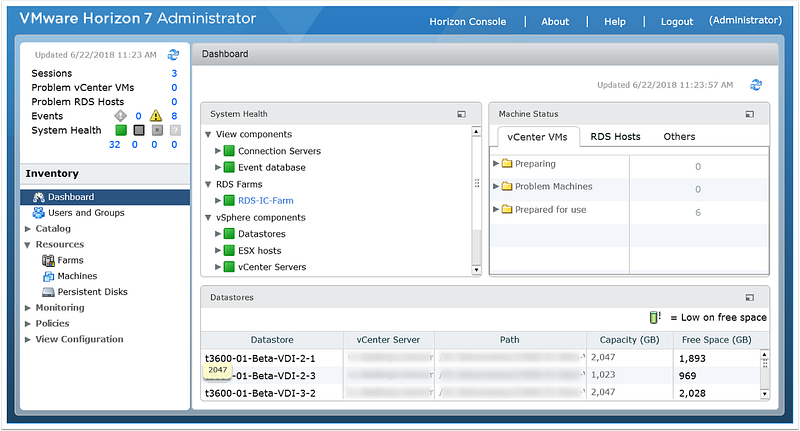Click the green ESX hosts status icon
This screenshot has height=431, width=800.
tap(230, 250)
